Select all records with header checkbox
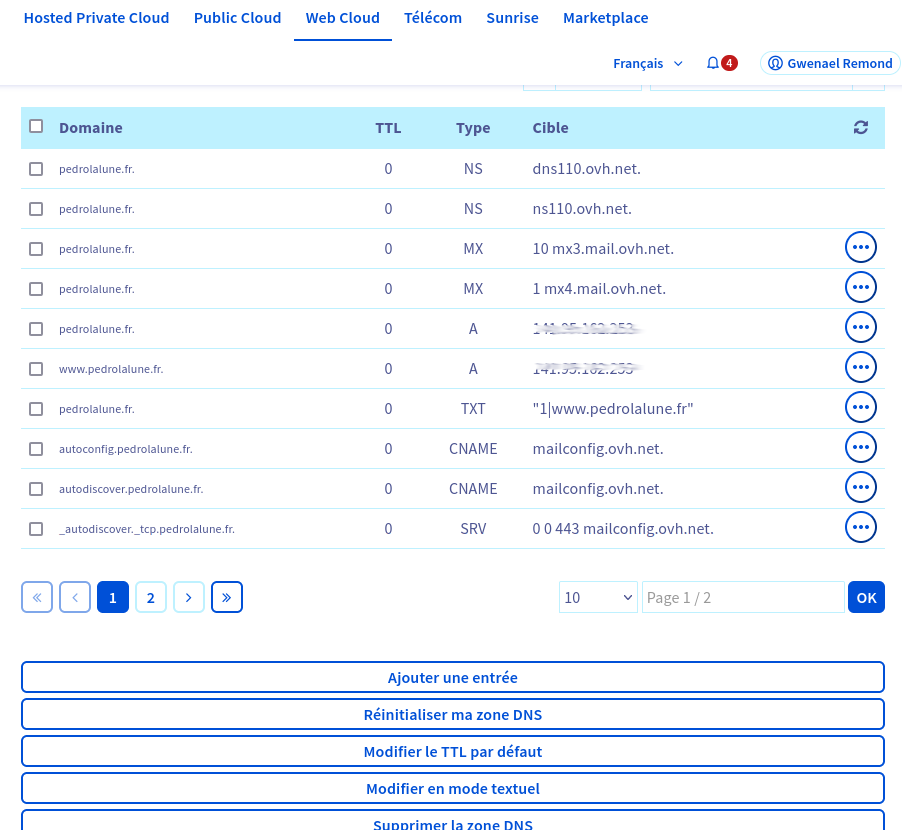The width and height of the screenshot is (902, 830). point(36,127)
